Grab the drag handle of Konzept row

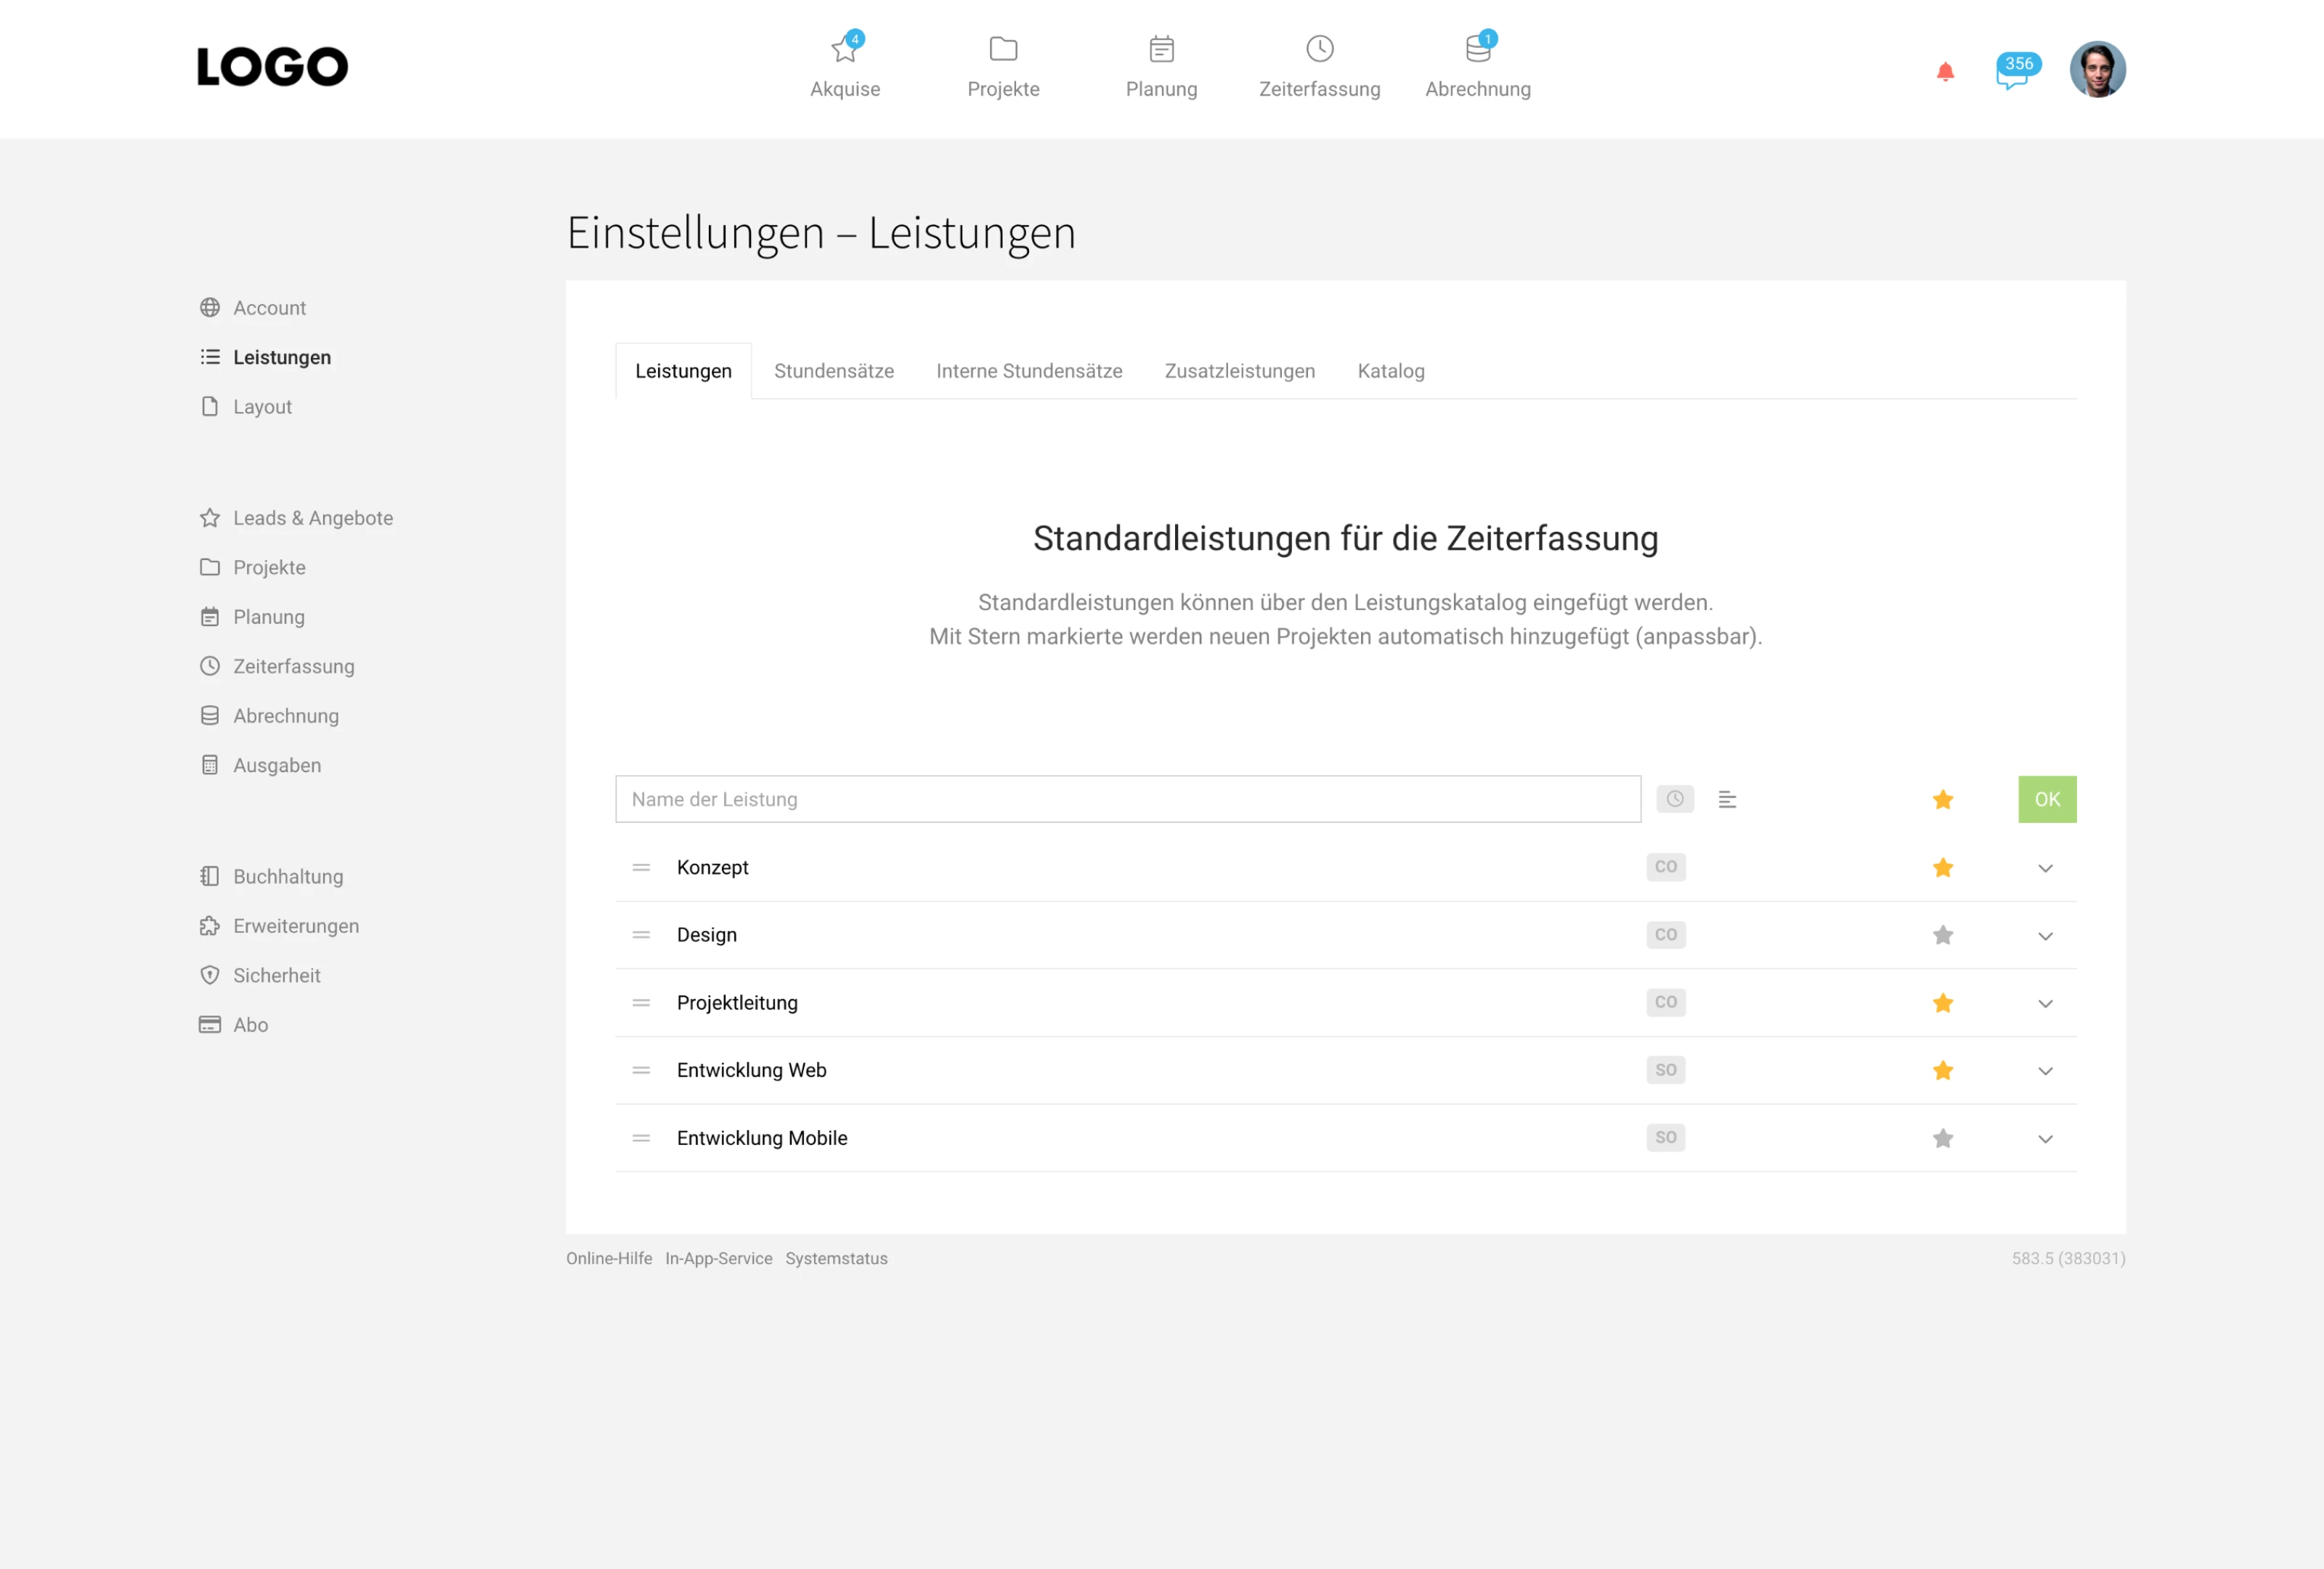641,867
